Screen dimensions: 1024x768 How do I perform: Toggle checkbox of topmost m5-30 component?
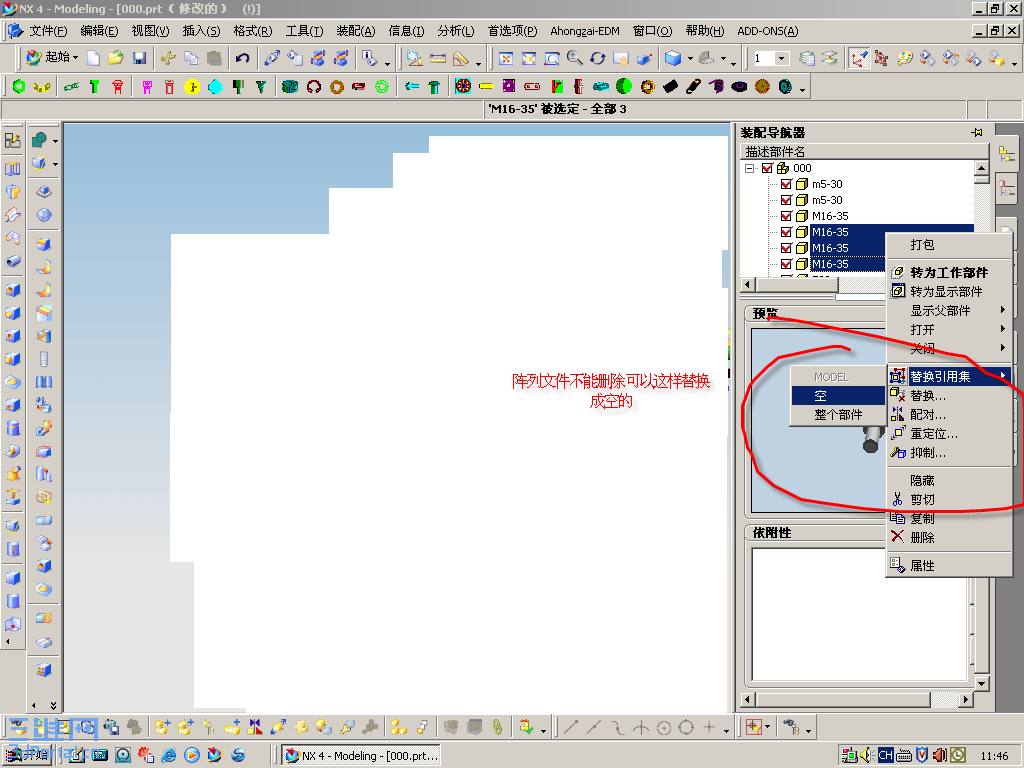[786, 184]
